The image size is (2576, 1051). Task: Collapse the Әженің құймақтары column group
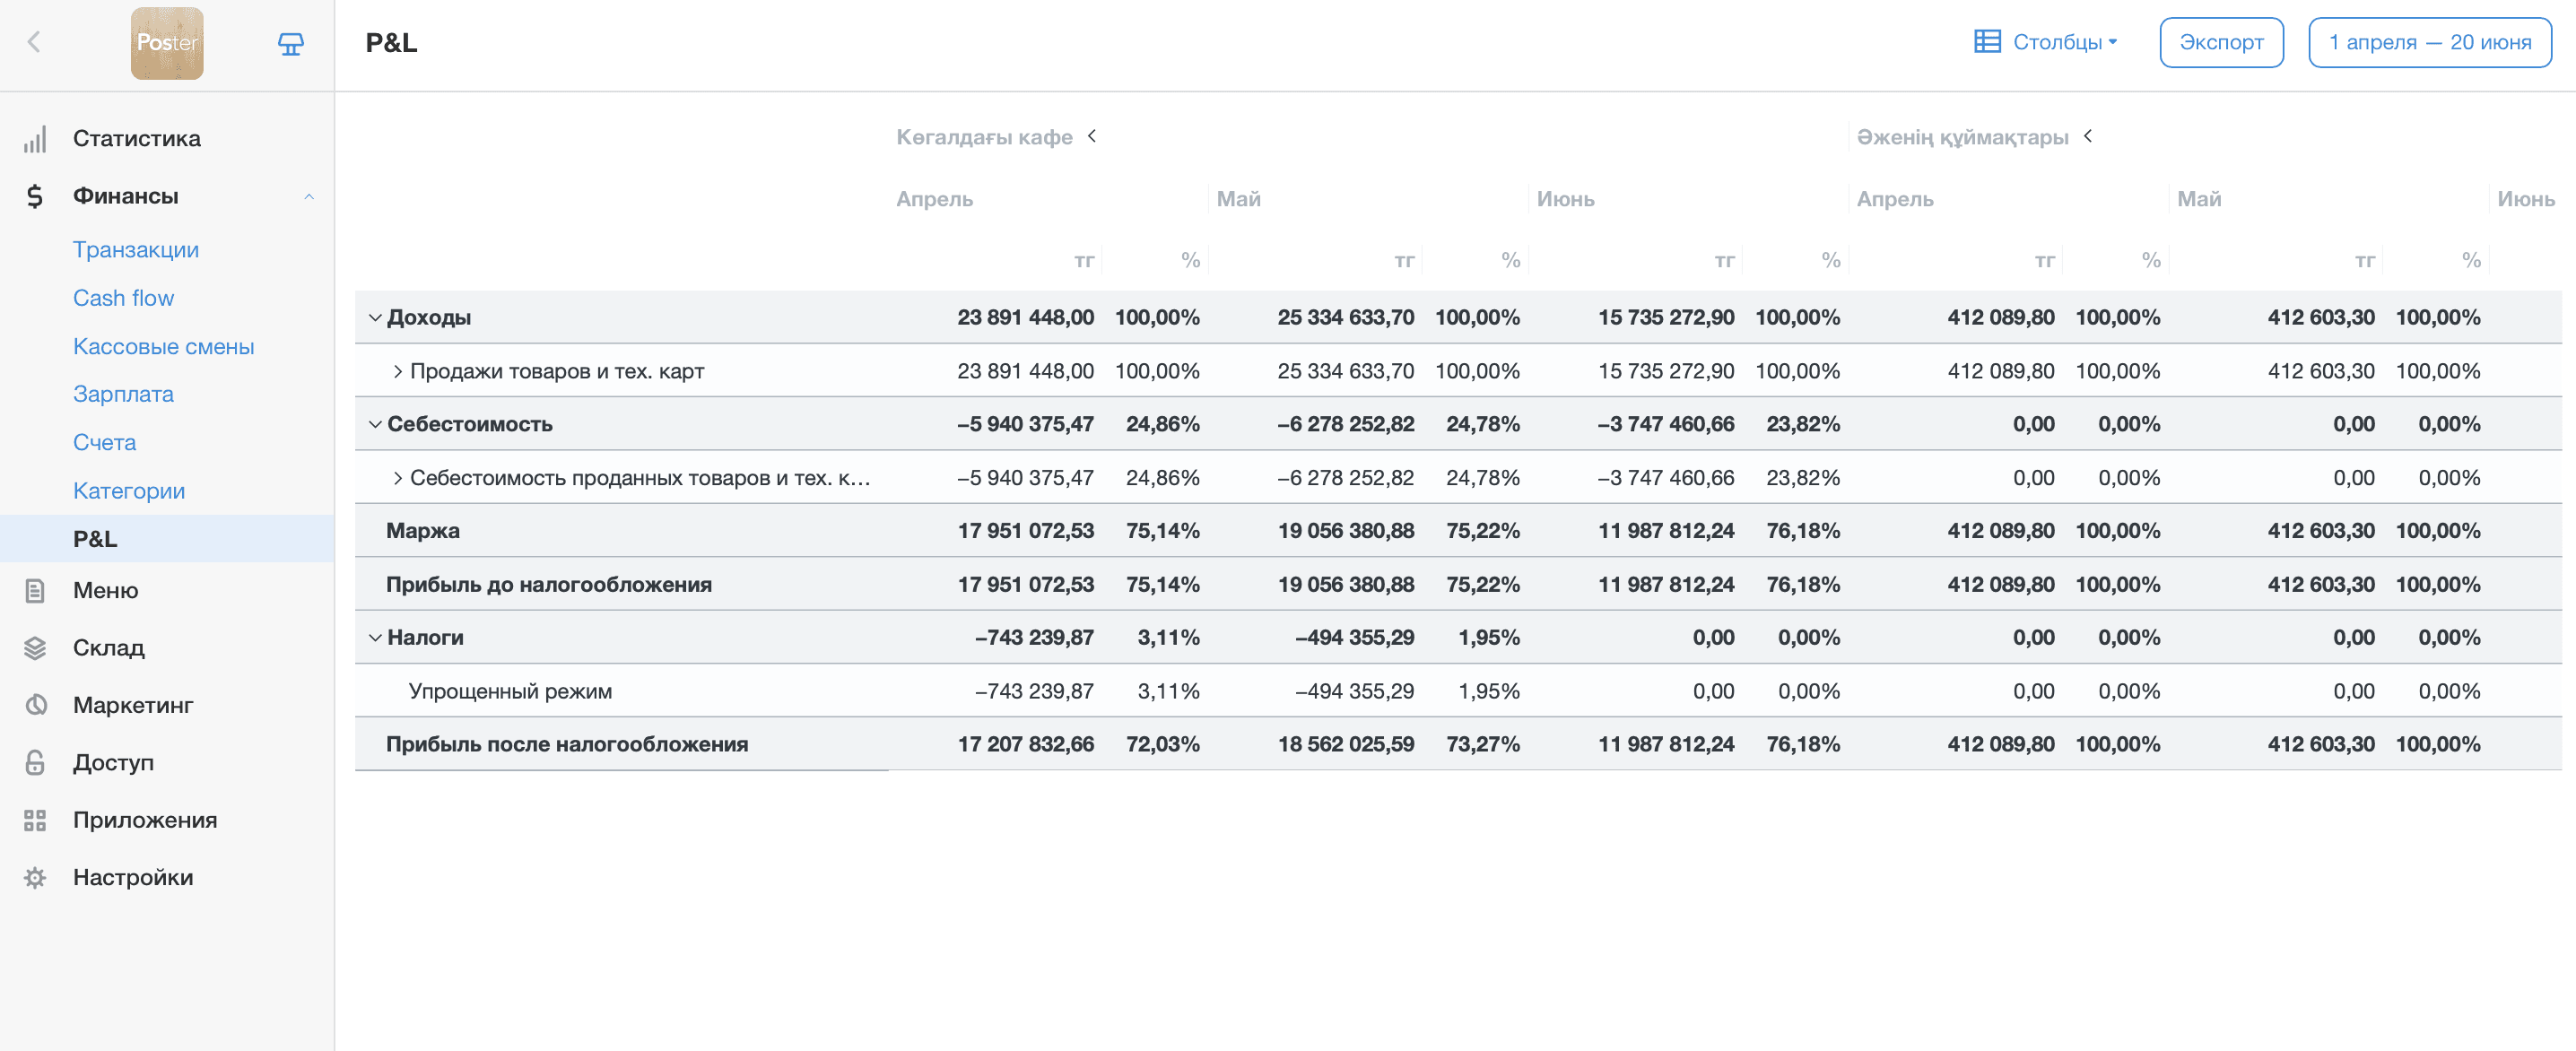tap(2088, 136)
